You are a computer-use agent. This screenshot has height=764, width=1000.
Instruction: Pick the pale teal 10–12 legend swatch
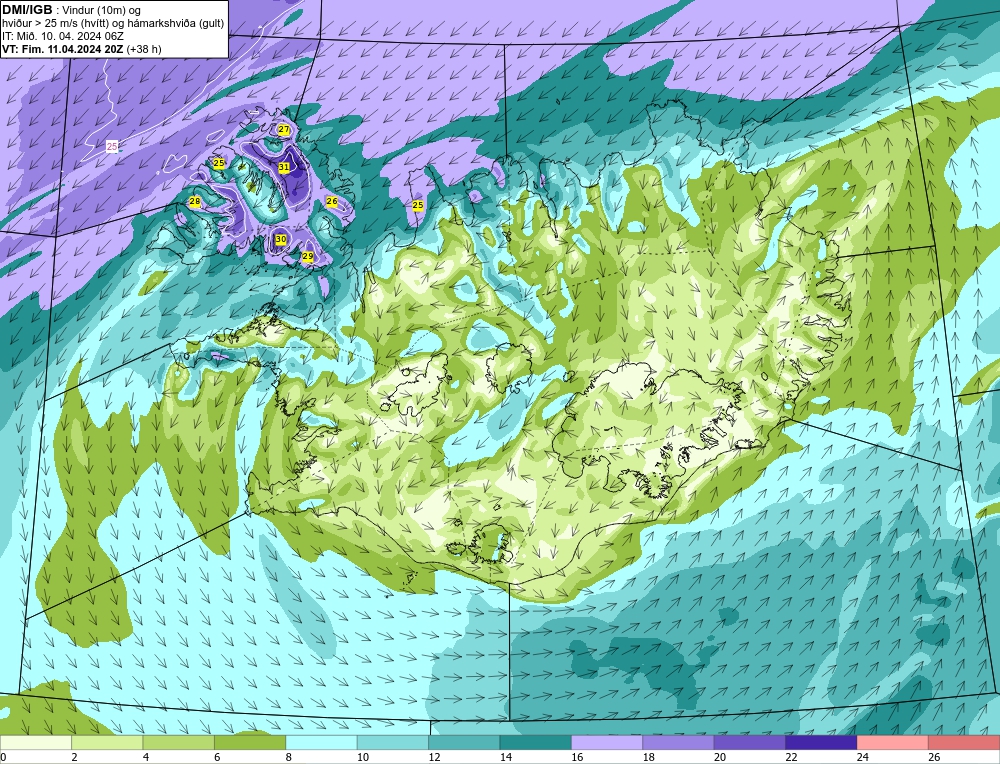pyautogui.click(x=393, y=742)
